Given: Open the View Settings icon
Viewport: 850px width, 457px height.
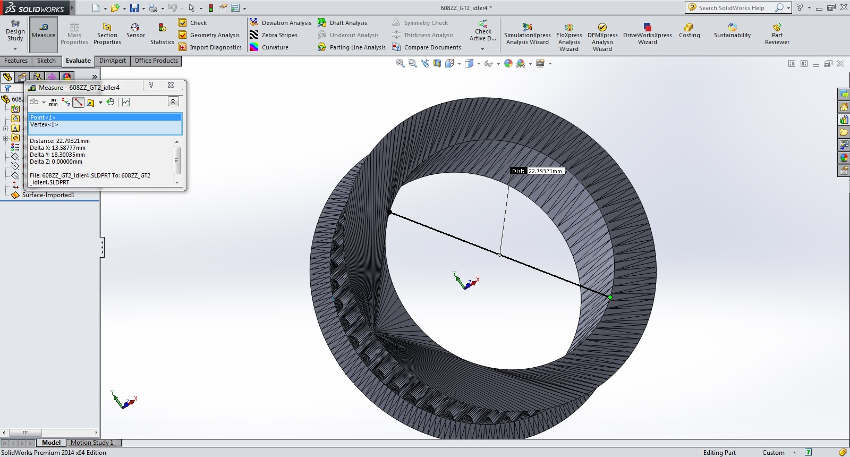Looking at the screenshot, I should point(540,63).
